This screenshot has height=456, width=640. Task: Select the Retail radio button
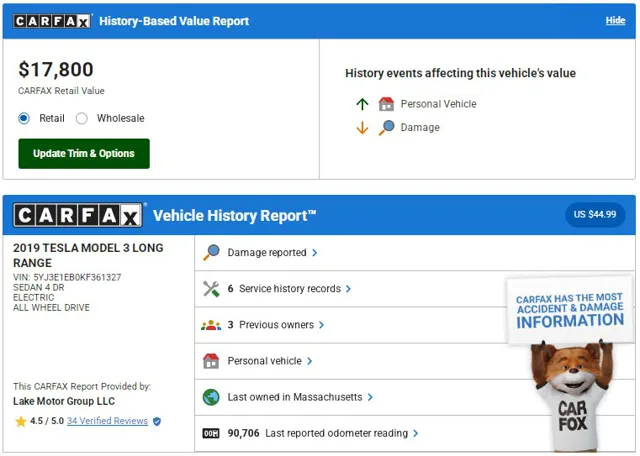point(24,118)
